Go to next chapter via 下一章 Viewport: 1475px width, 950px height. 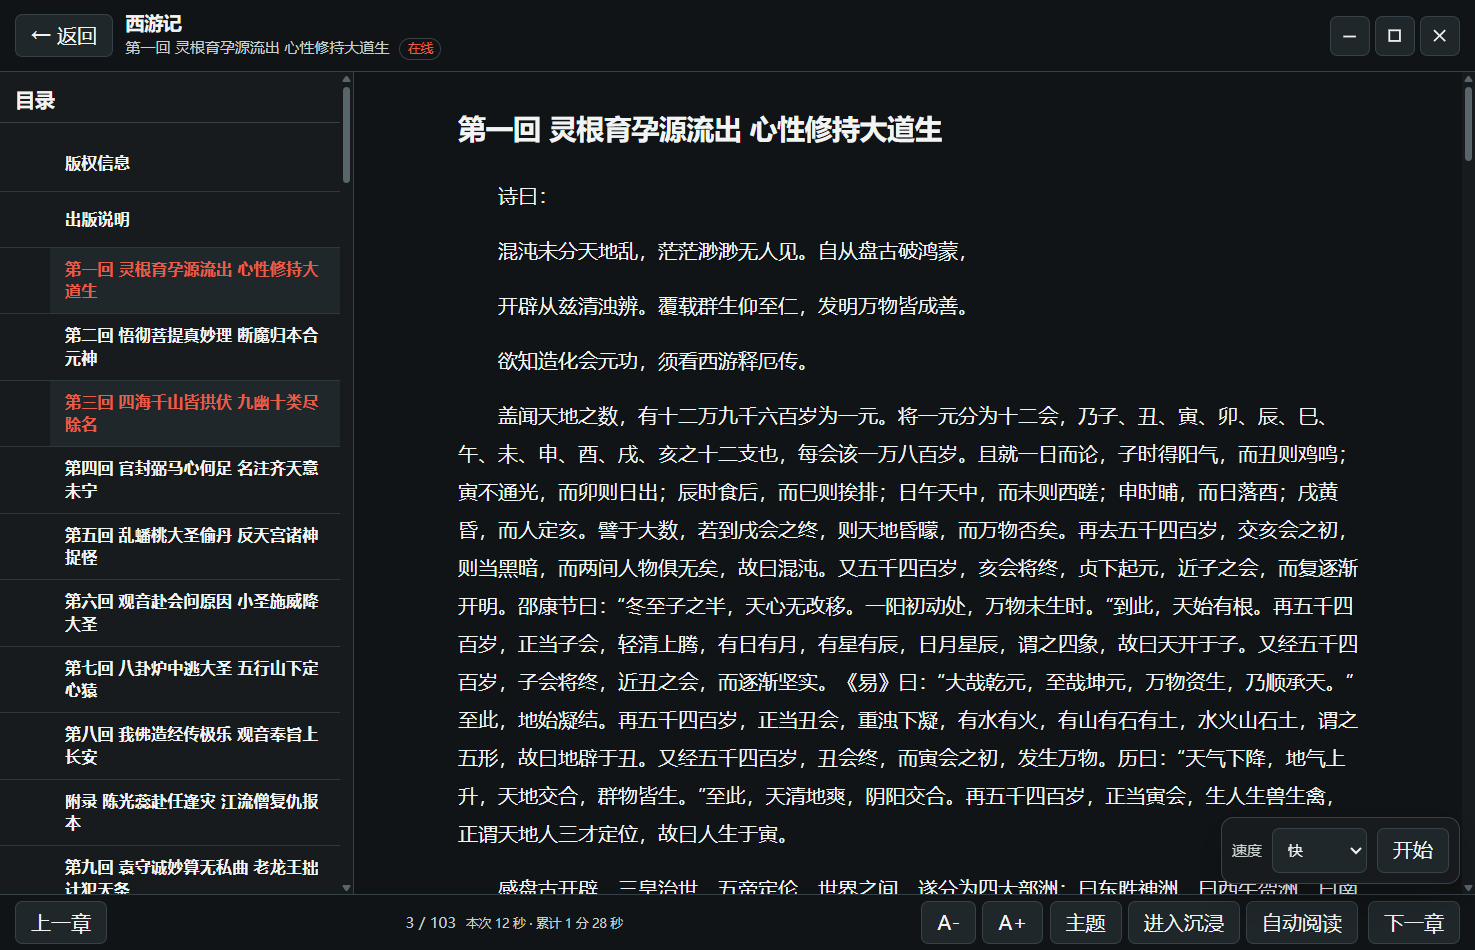click(1414, 923)
